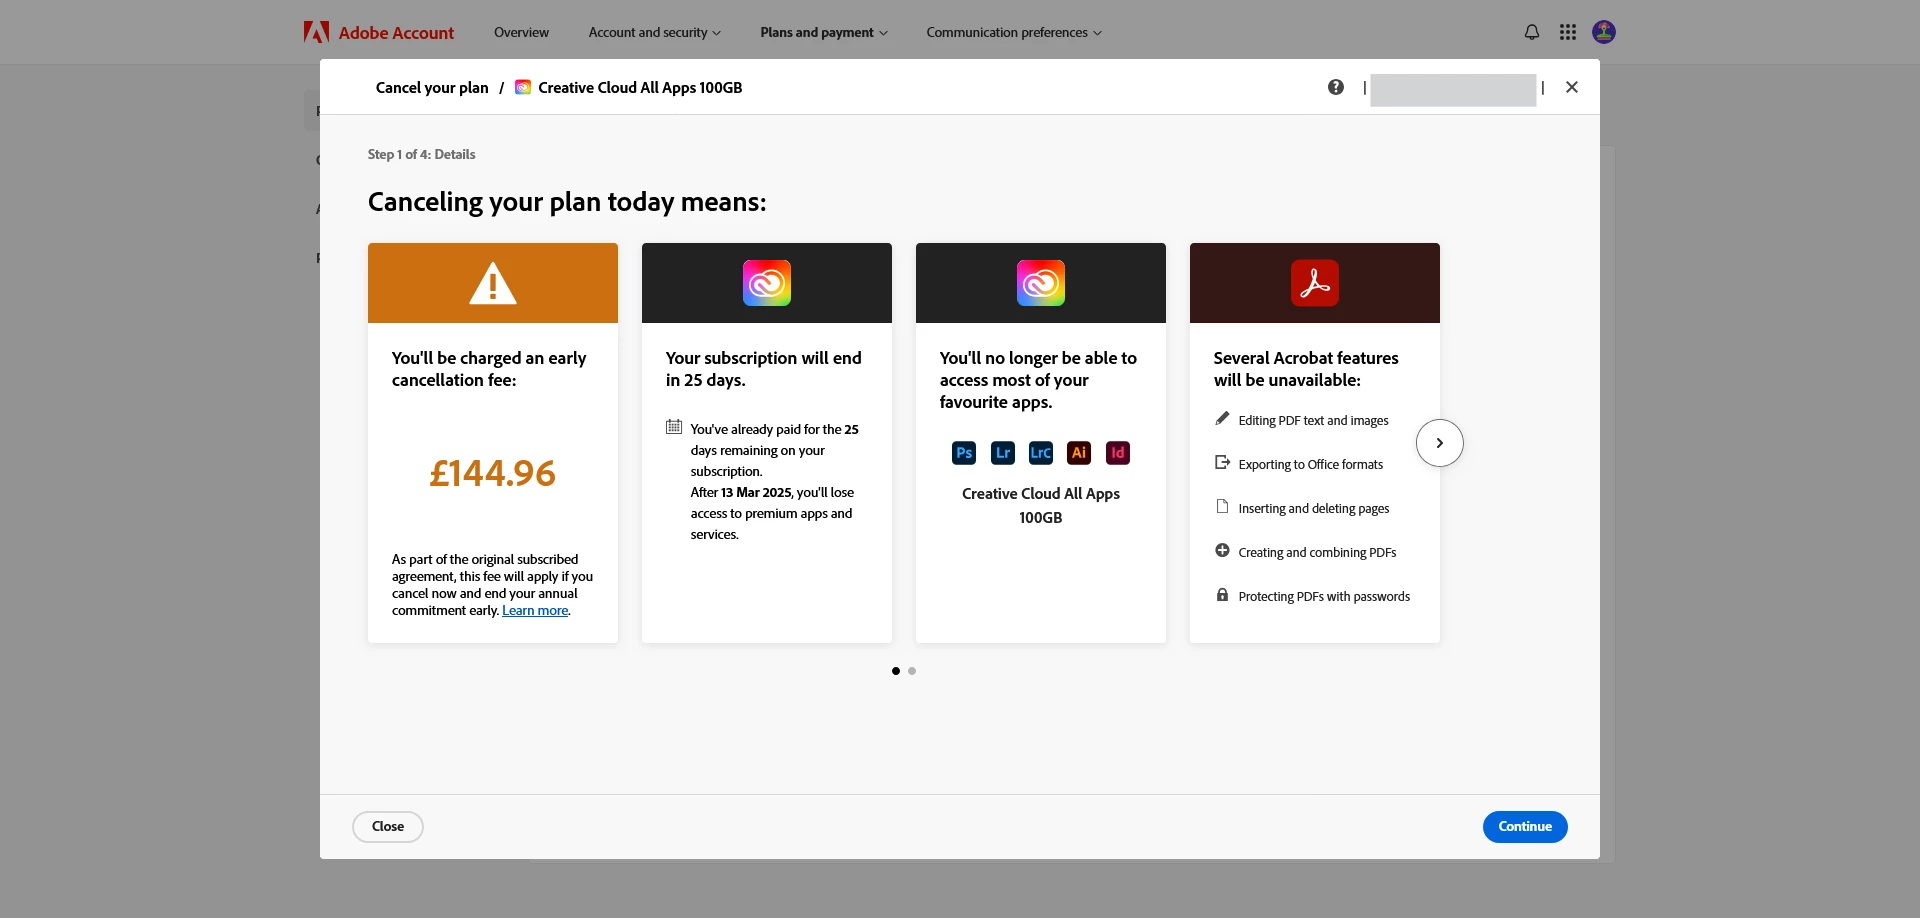Open the user profile avatar

point(1603,32)
